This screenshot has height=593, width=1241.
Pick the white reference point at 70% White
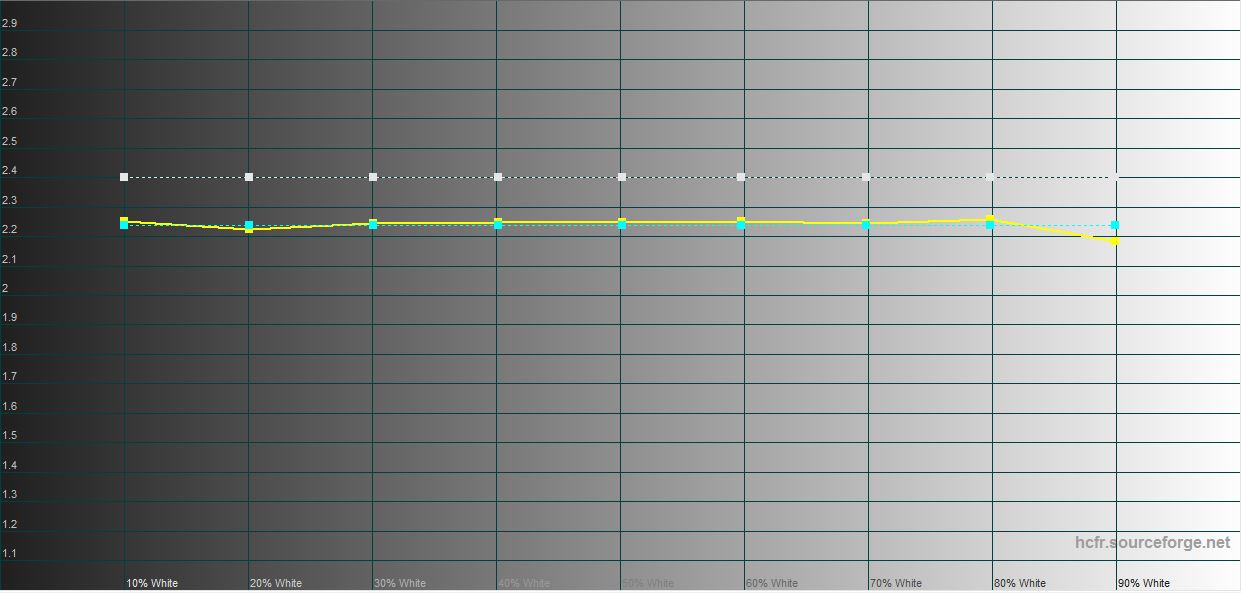point(866,177)
